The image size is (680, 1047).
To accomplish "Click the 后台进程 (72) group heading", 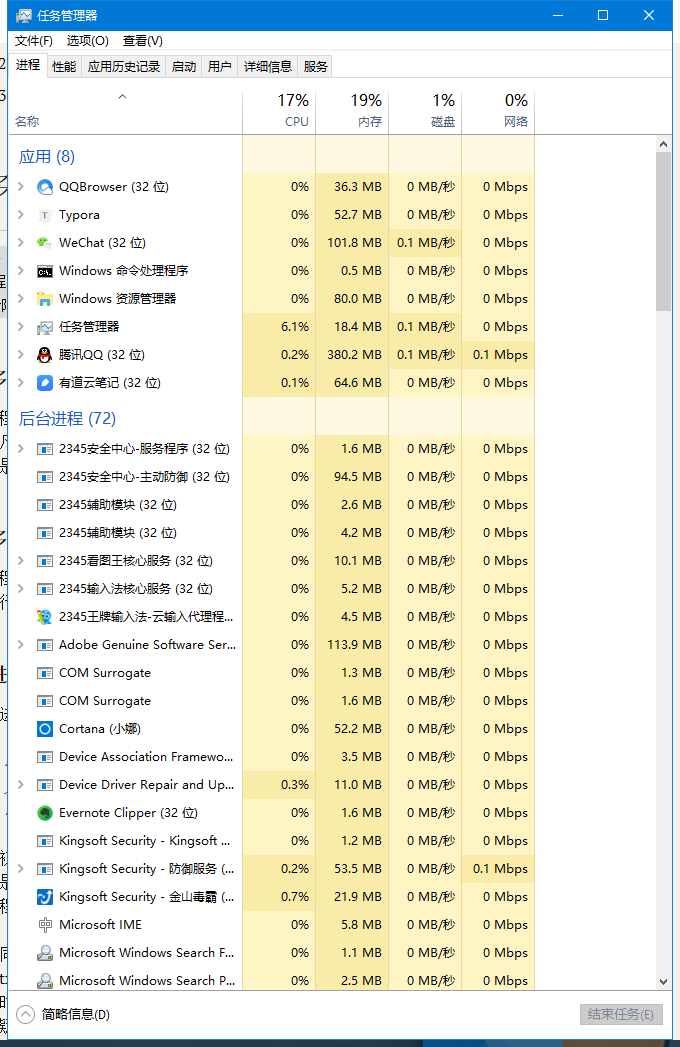I will (67, 419).
